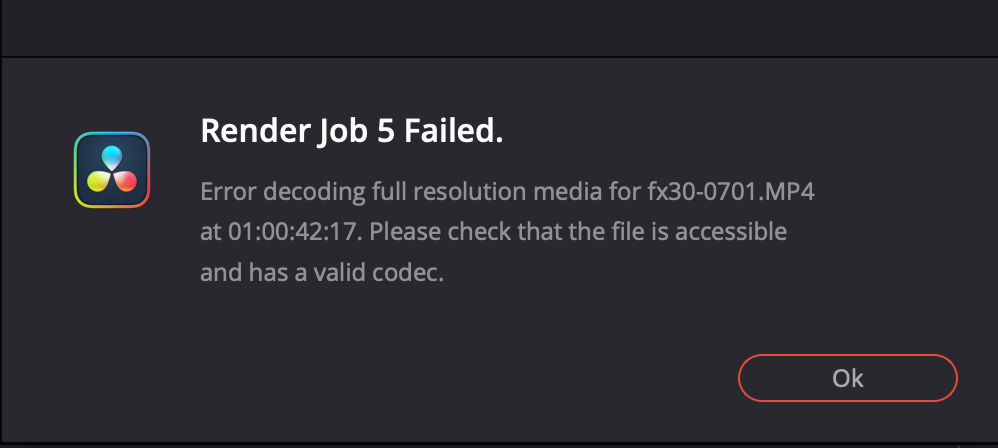Select the word "Render" in the heading
Image resolution: width=998 pixels, height=448 pixels.
click(x=247, y=131)
